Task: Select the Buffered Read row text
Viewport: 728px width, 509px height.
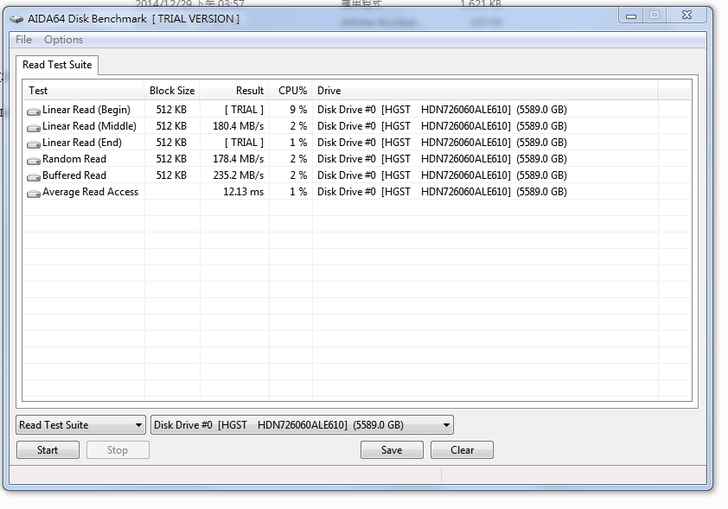Action: (74, 175)
